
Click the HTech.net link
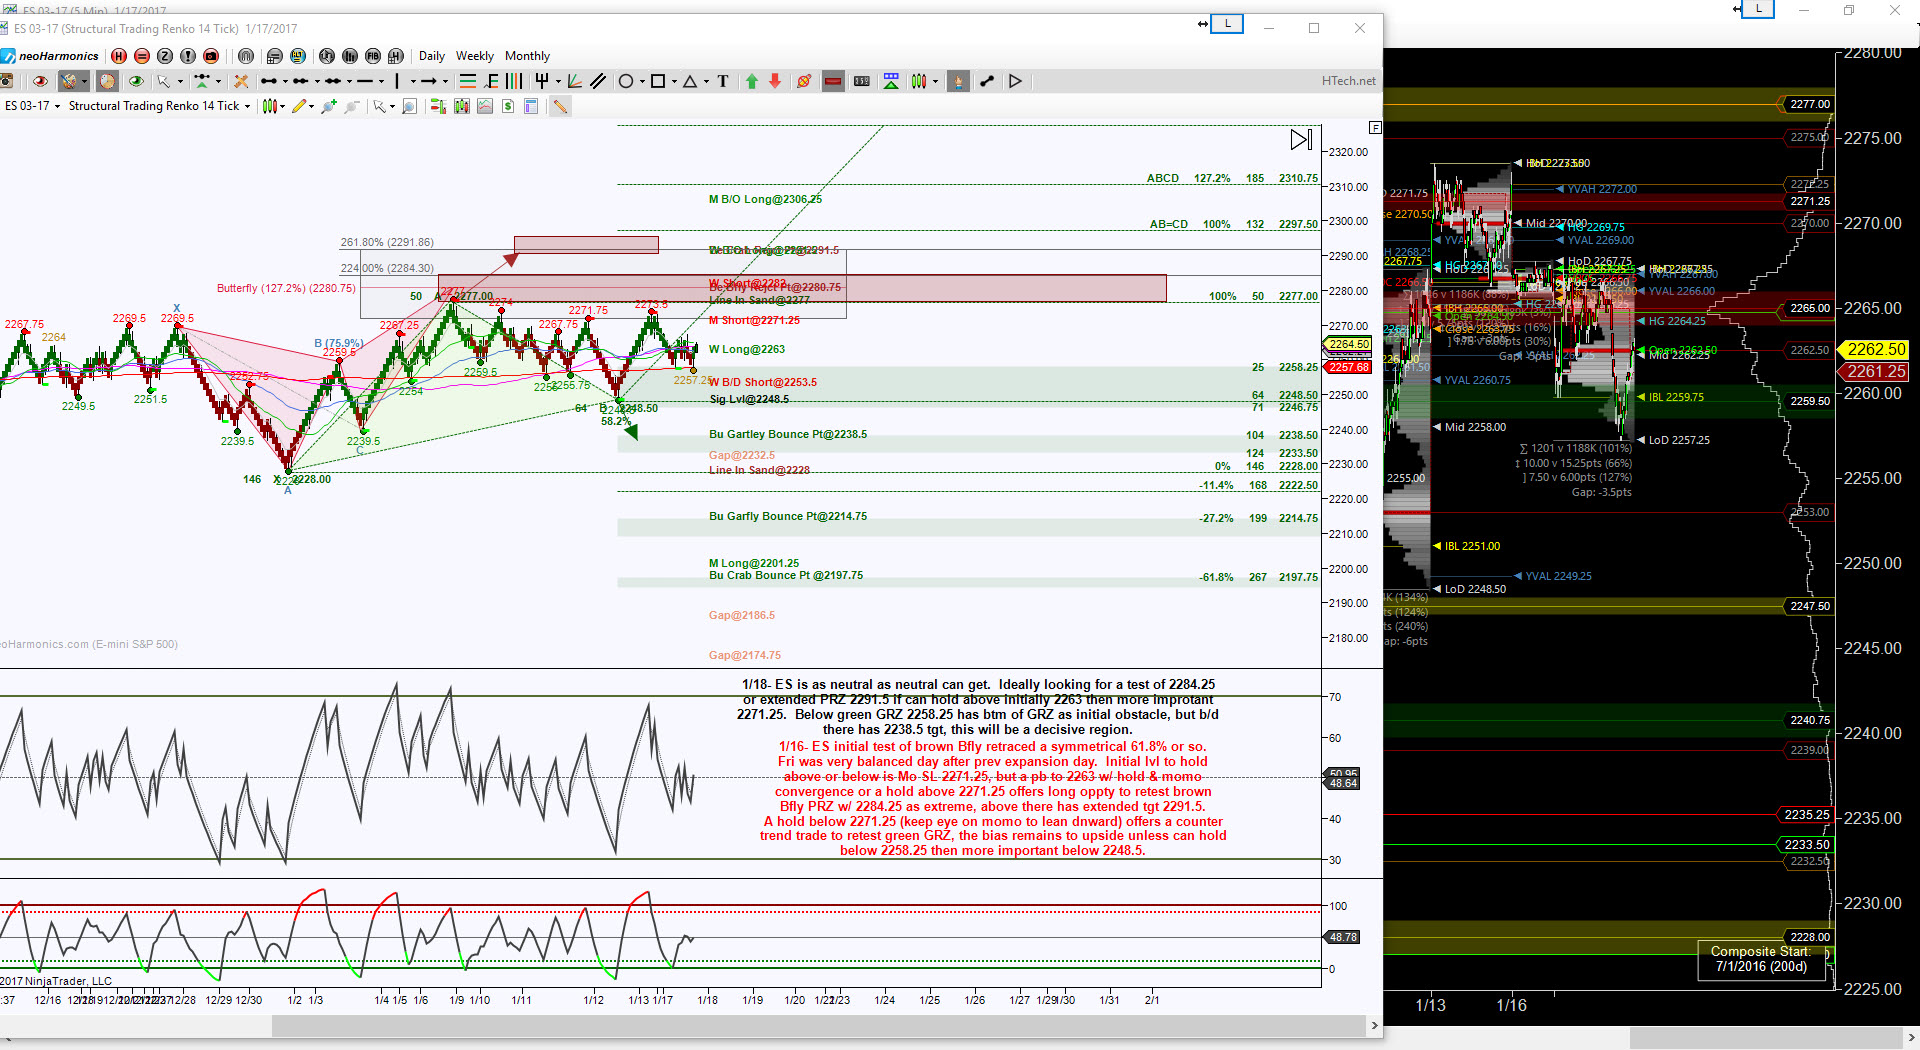coord(1348,81)
